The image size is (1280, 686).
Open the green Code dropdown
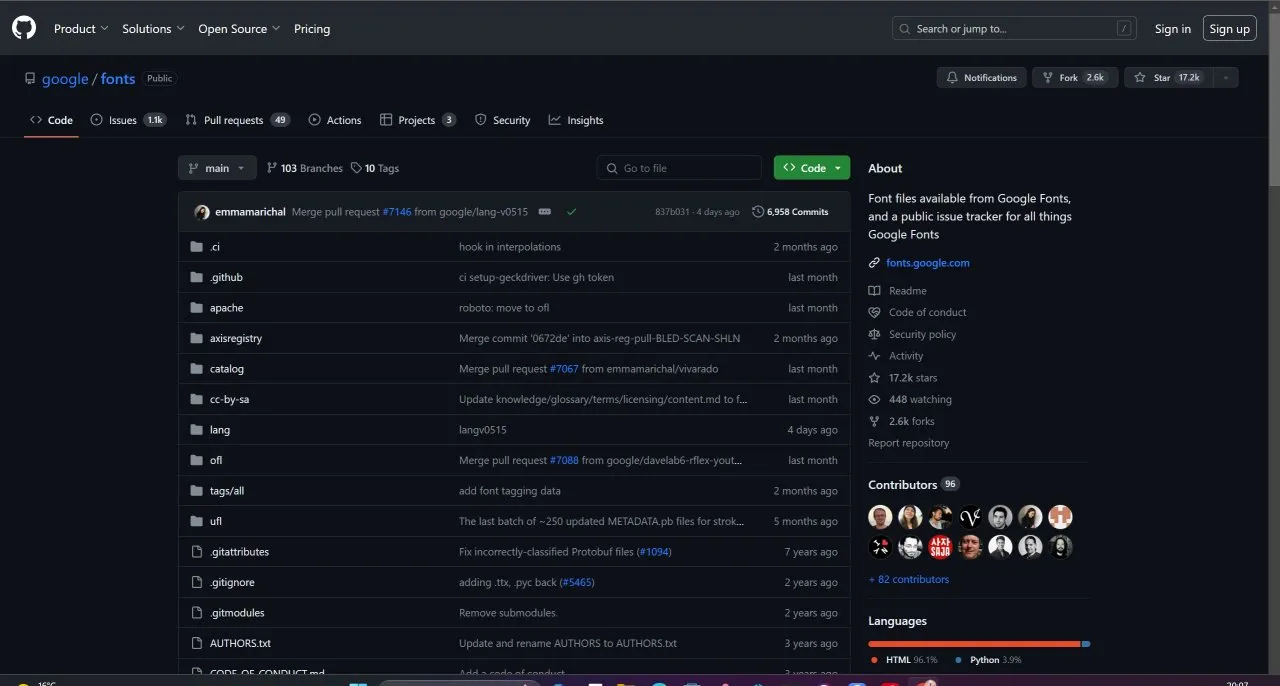click(812, 168)
